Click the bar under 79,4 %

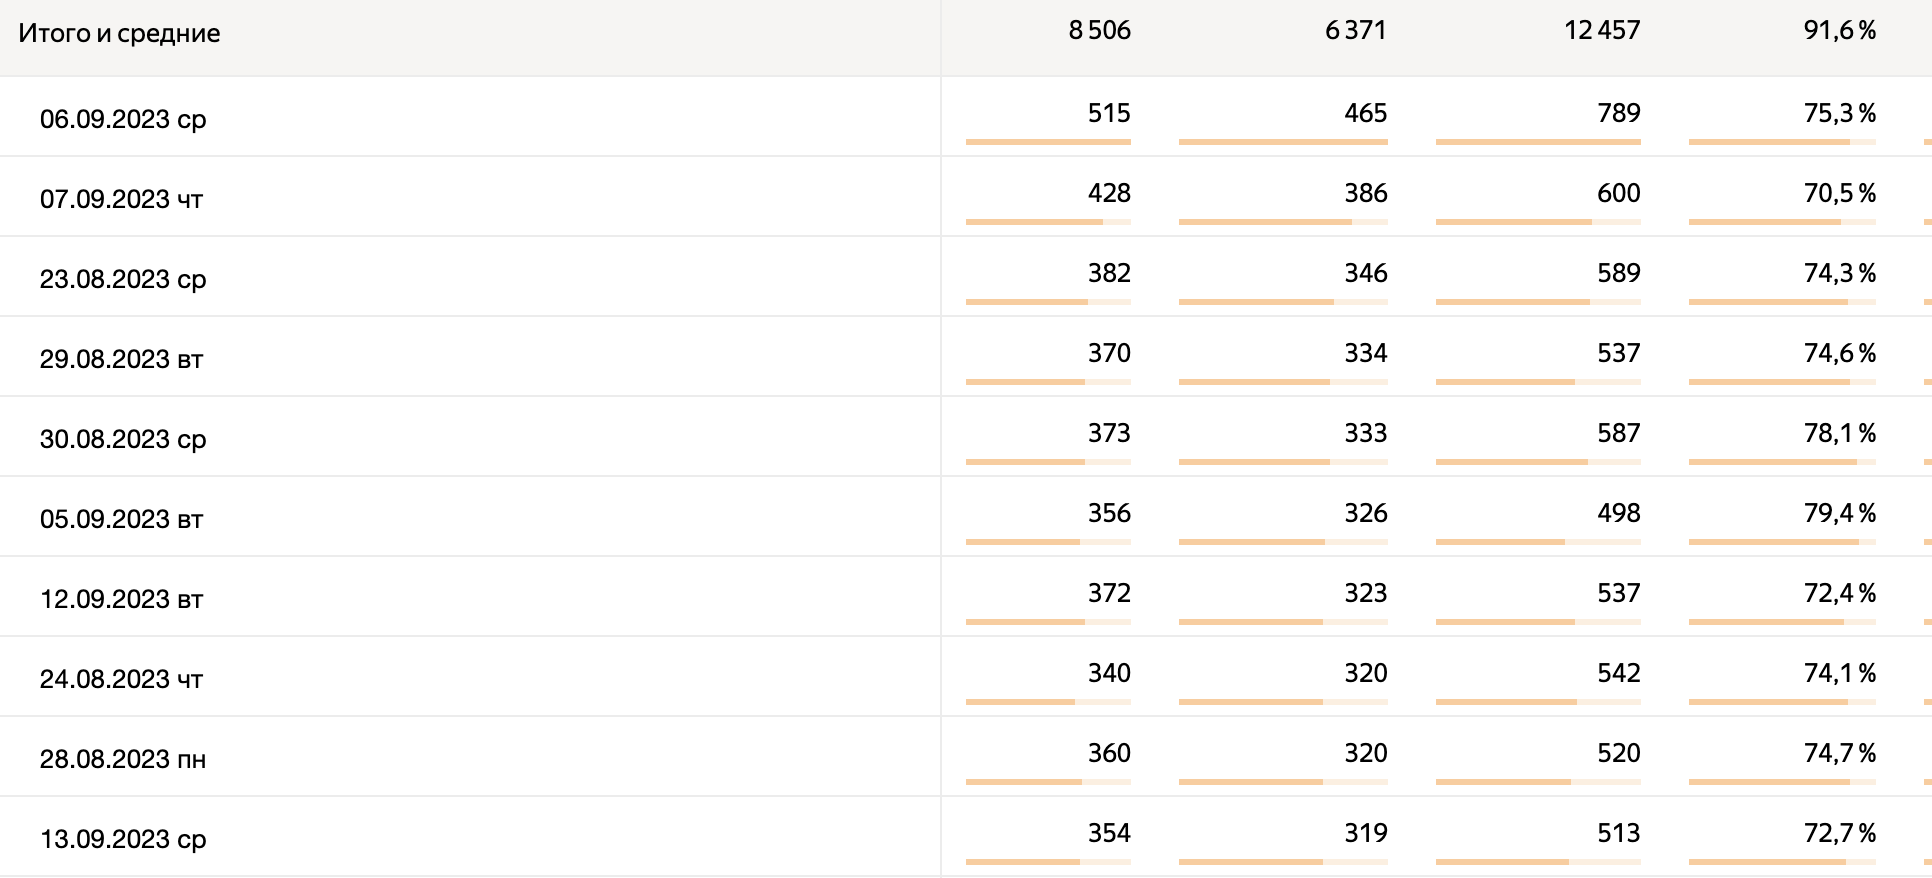click(x=1782, y=542)
